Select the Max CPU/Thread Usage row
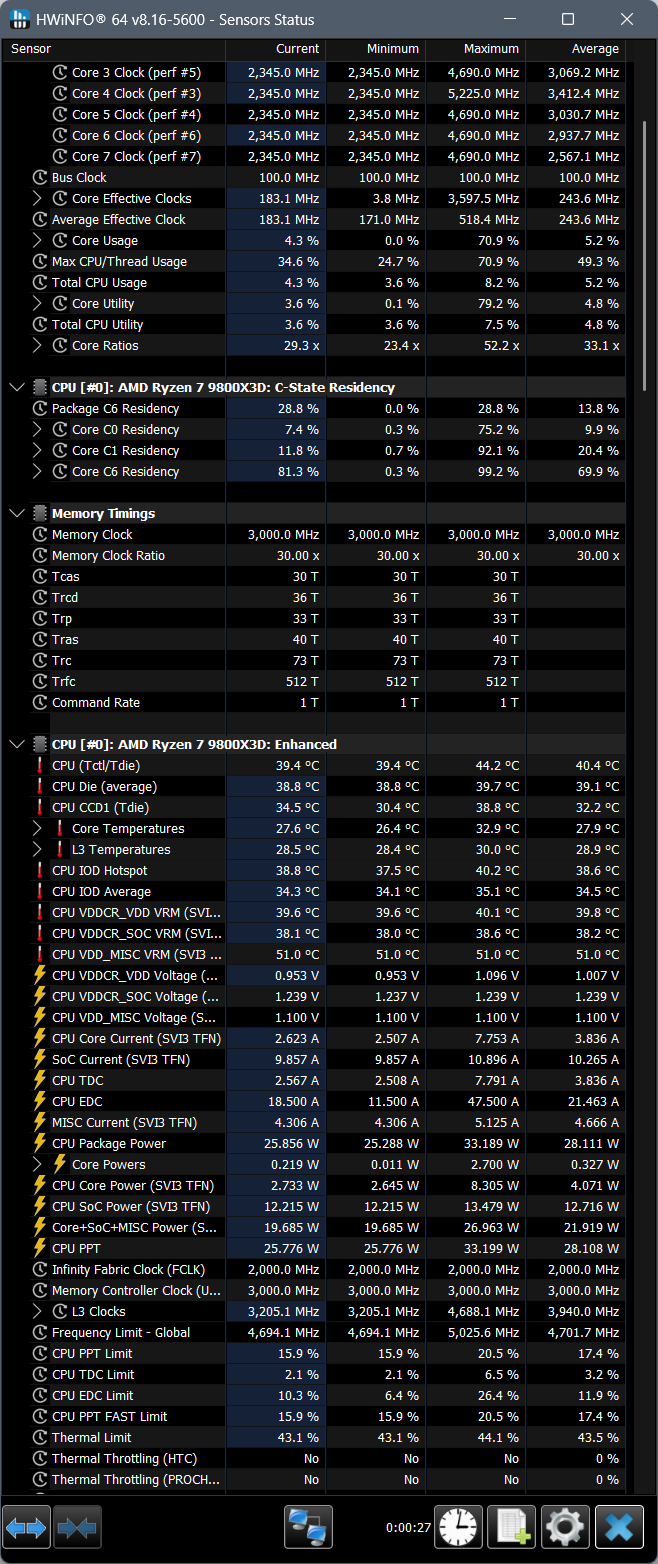Viewport: 658px width, 1564px height. [314, 261]
